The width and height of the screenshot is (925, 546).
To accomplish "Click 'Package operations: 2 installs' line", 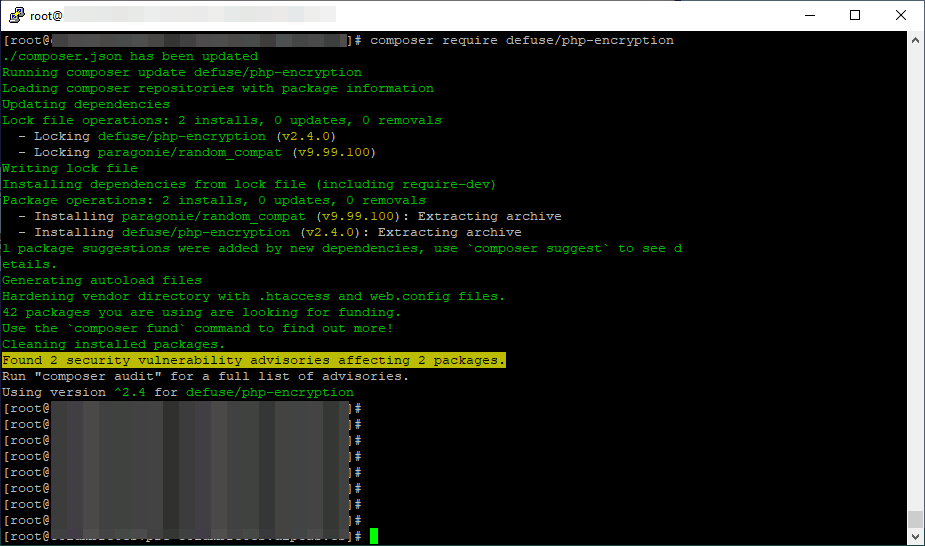I will (x=214, y=200).
